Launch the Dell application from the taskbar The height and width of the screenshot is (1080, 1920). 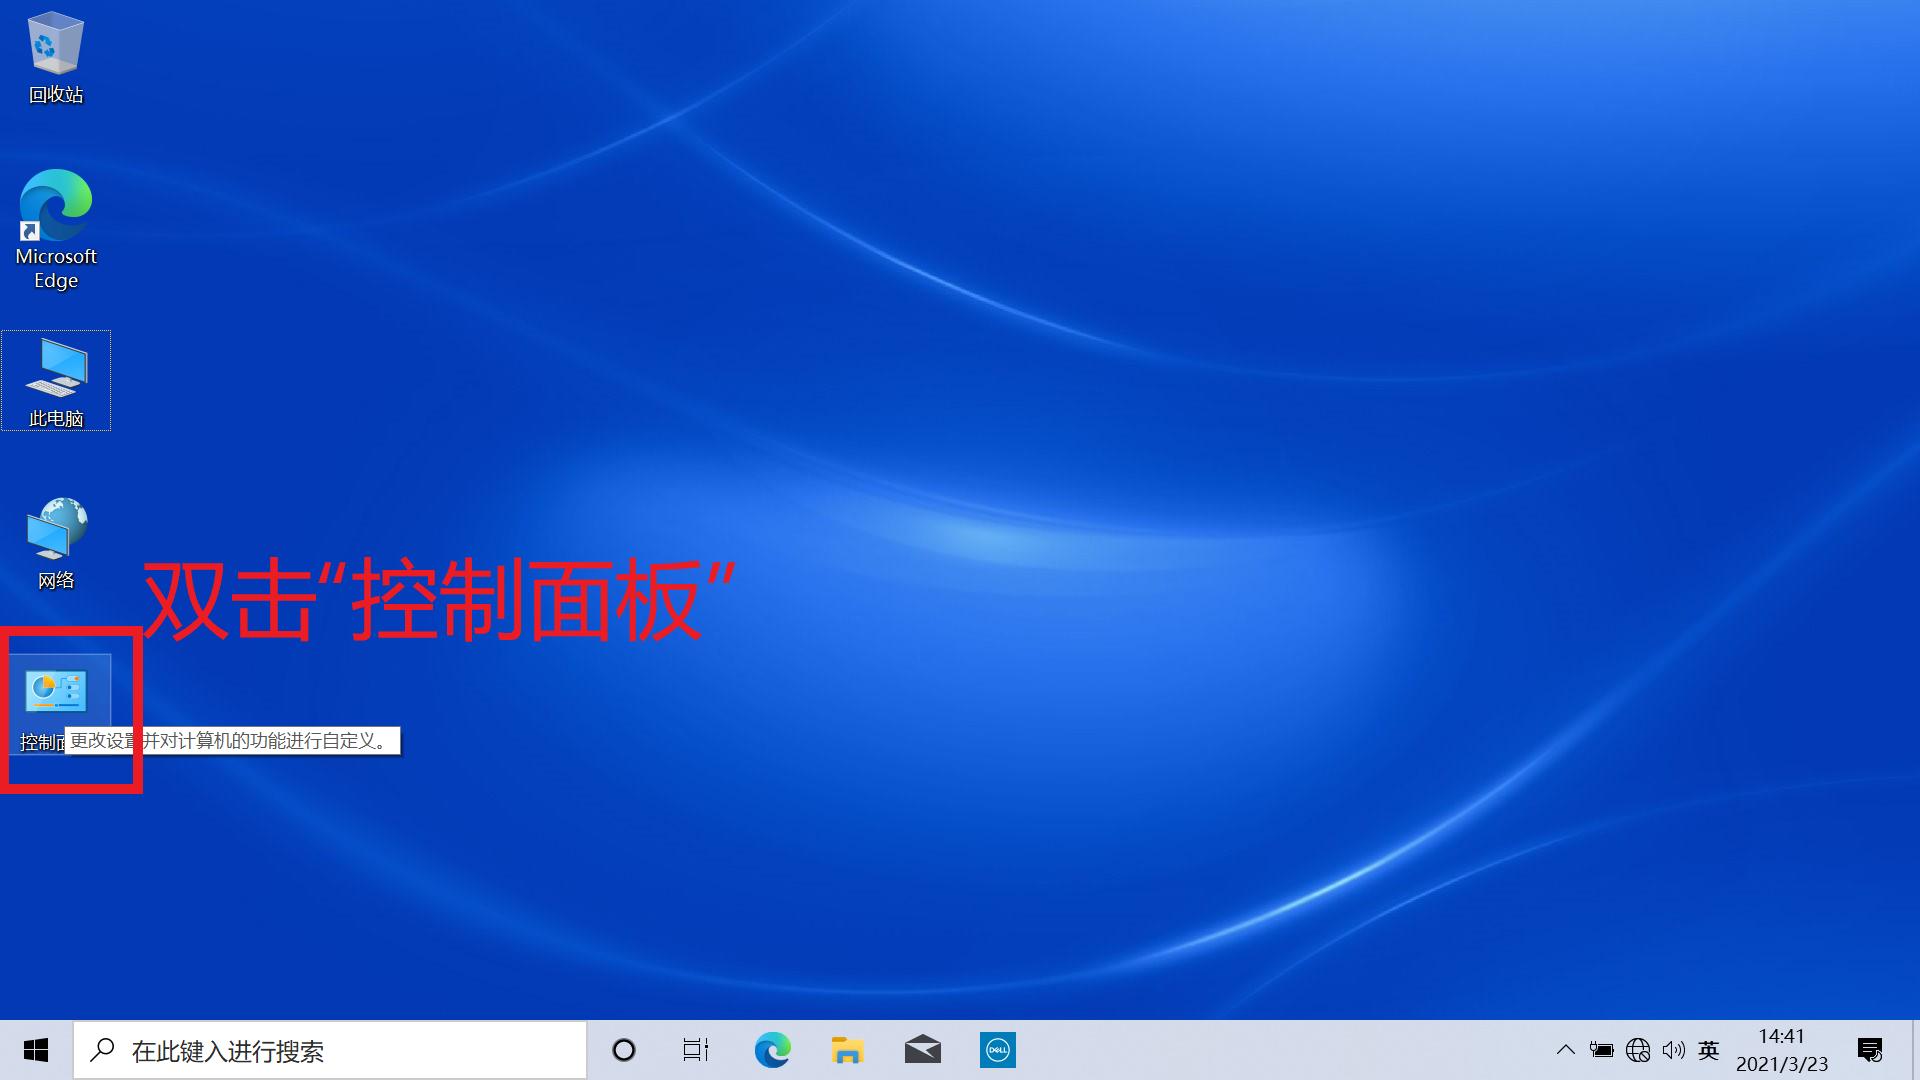click(x=998, y=1050)
